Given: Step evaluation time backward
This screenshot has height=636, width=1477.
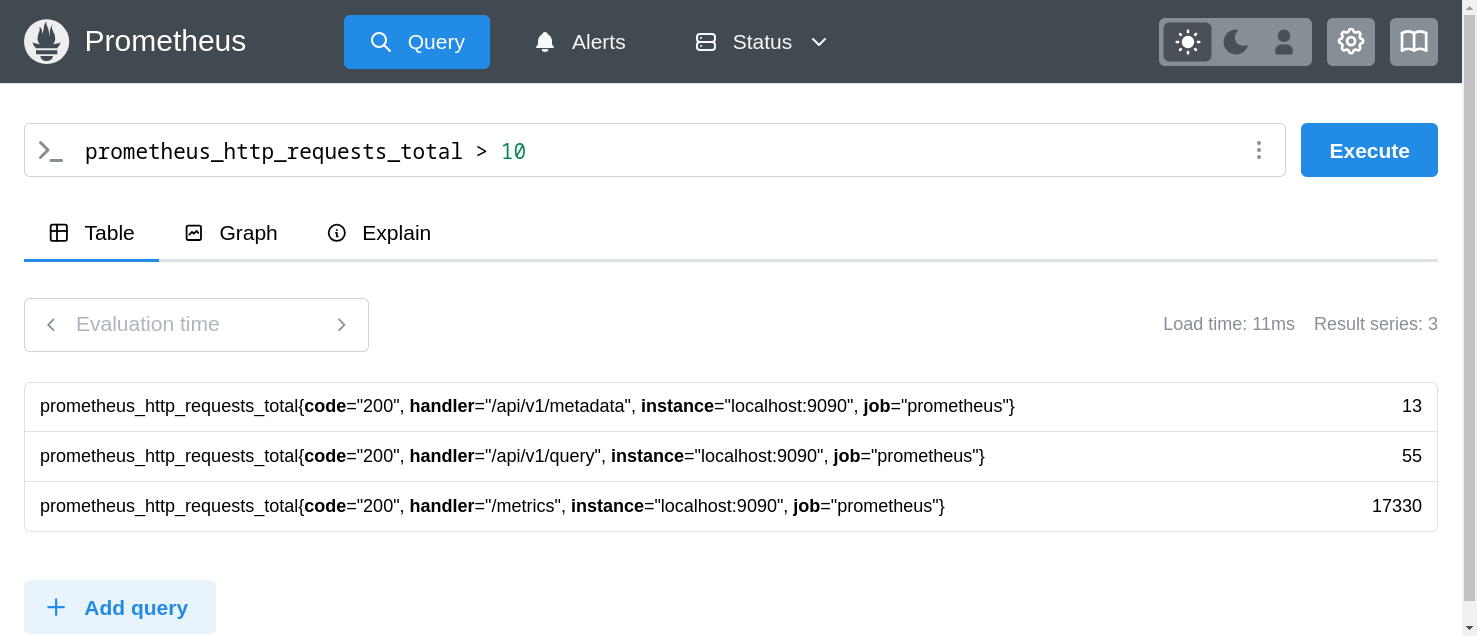Looking at the screenshot, I should [51, 325].
